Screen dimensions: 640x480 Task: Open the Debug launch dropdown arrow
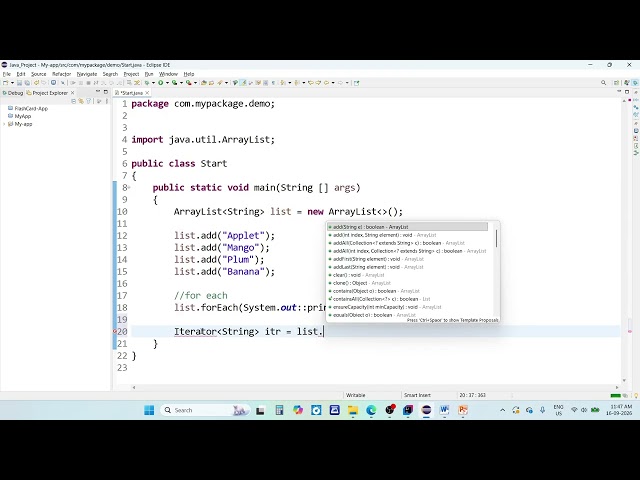153,83
